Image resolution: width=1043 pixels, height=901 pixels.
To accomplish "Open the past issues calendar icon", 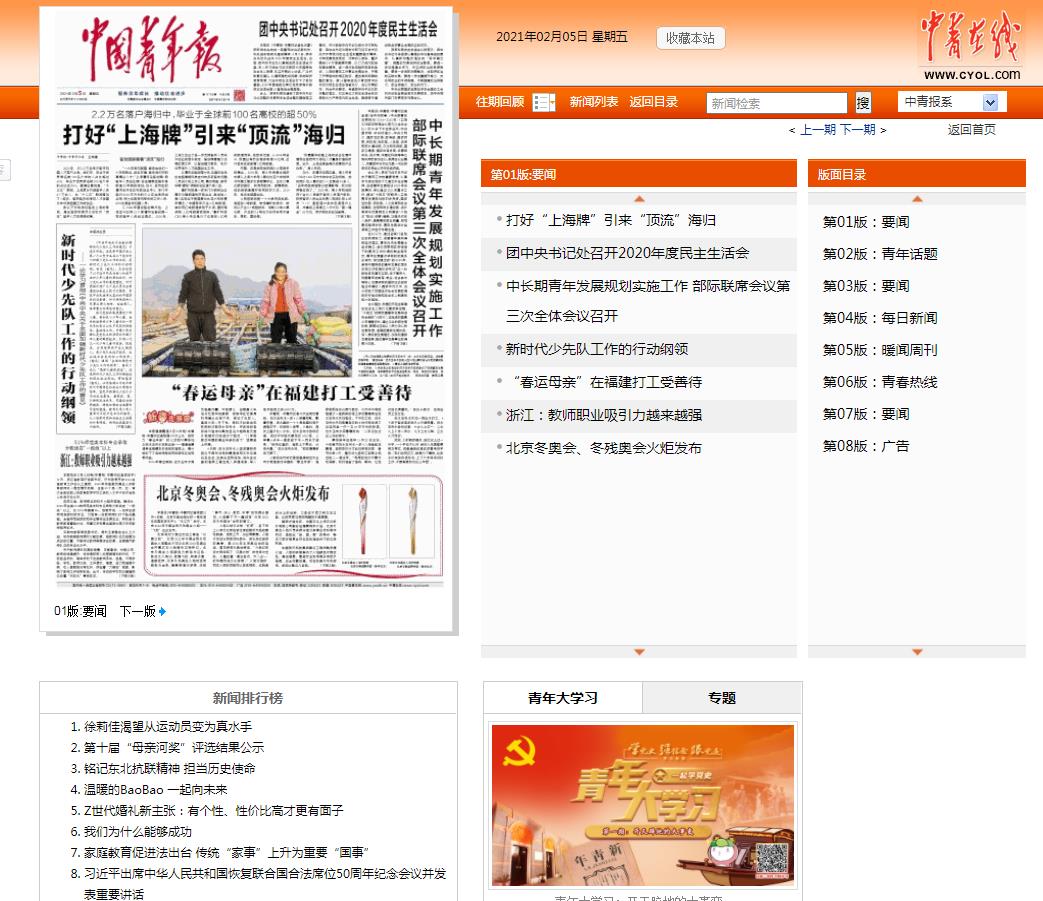I will pos(543,102).
